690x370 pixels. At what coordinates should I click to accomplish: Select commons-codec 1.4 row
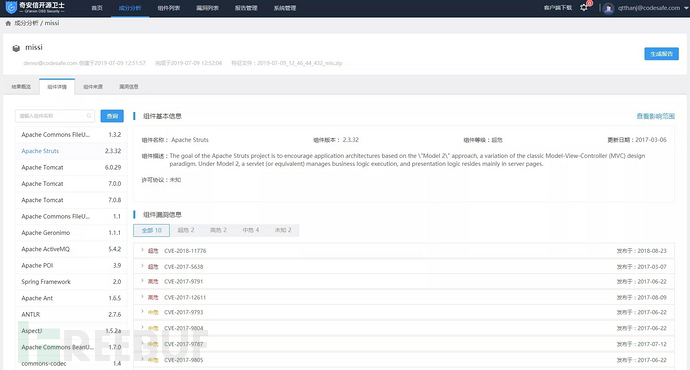coord(71,363)
